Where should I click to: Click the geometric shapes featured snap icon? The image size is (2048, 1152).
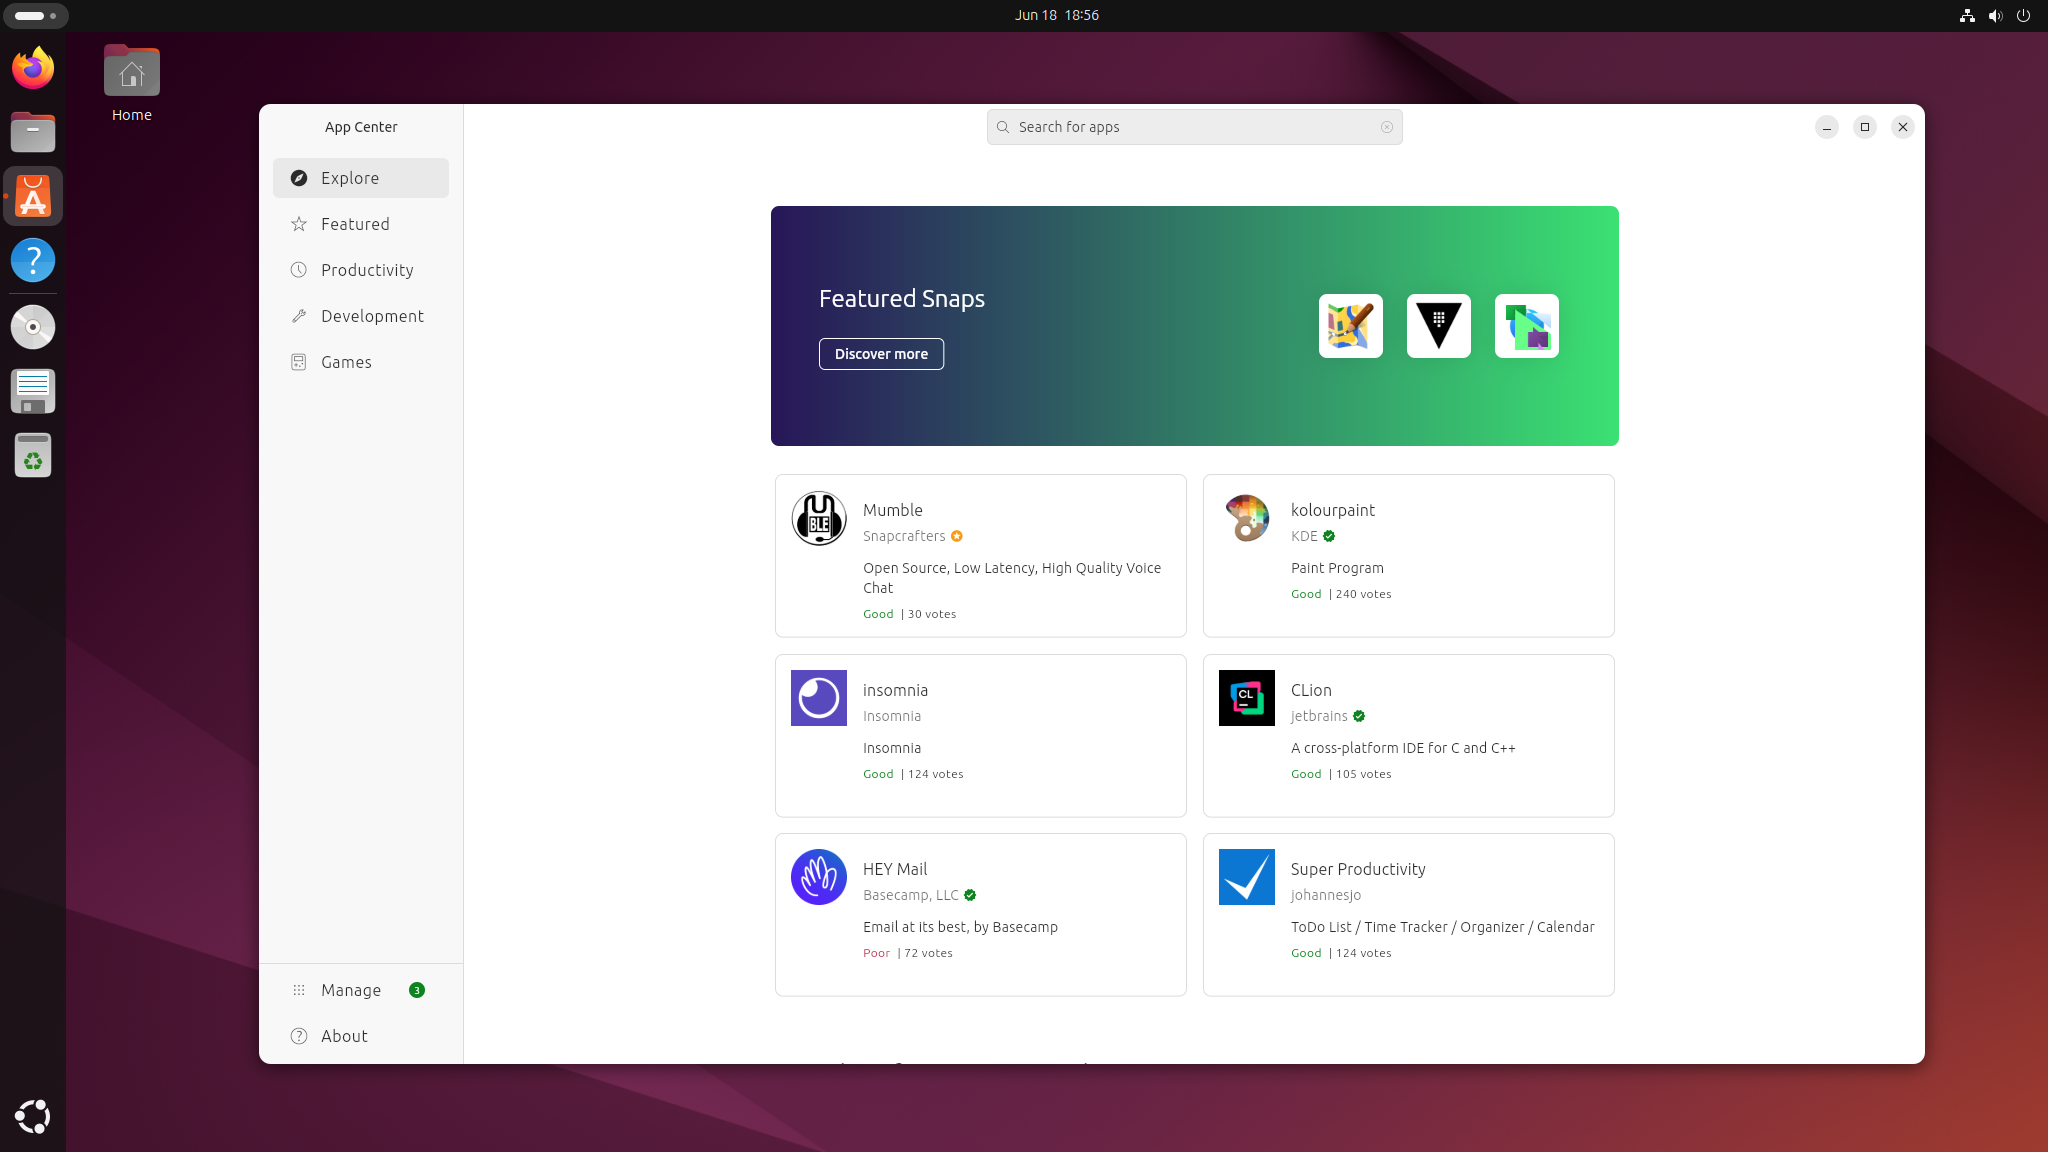pyautogui.click(x=1526, y=325)
